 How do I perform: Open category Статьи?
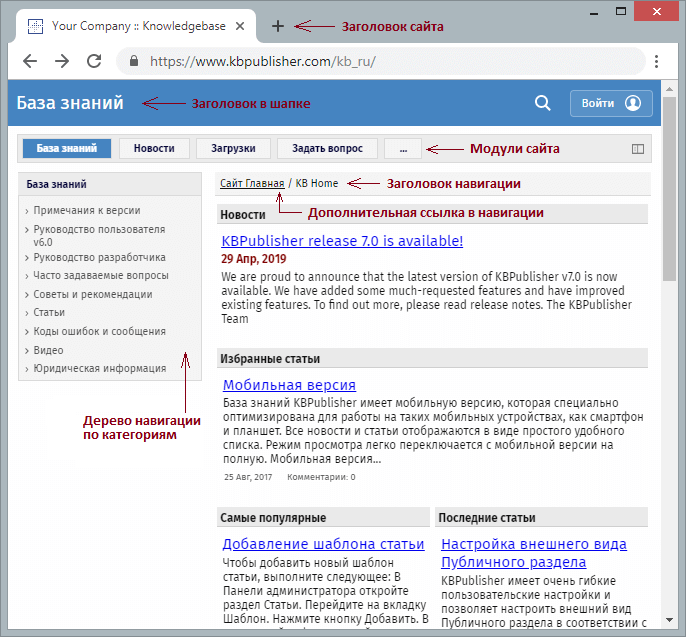click(x=49, y=312)
